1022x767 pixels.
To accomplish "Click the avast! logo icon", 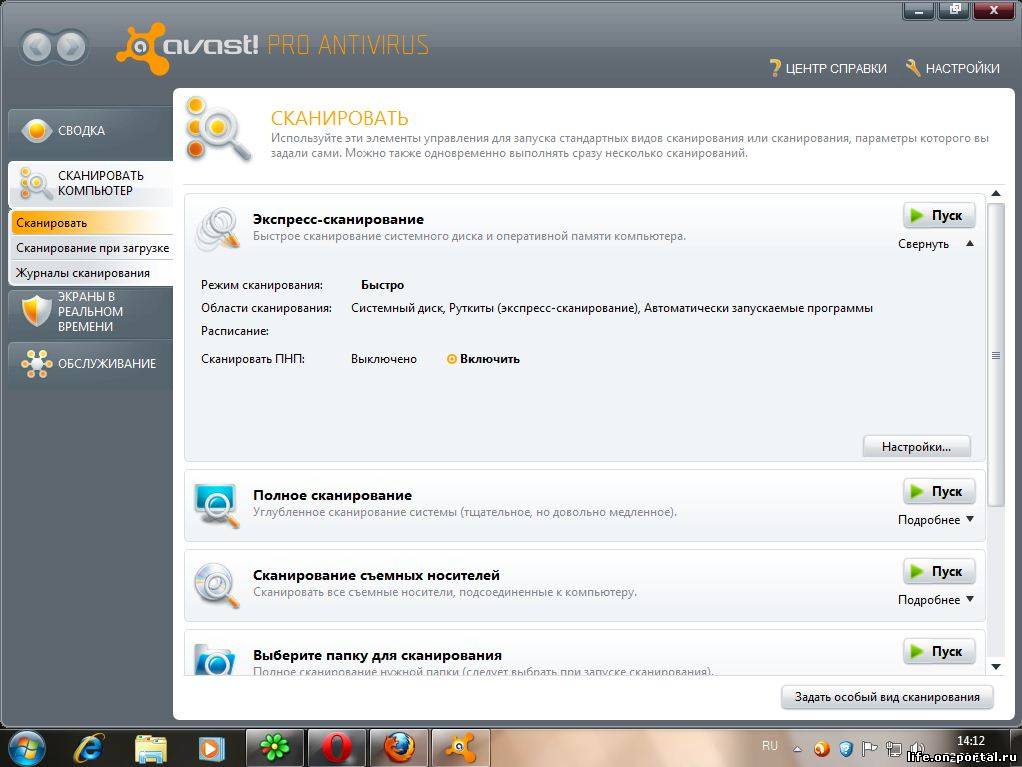I will click(143, 49).
